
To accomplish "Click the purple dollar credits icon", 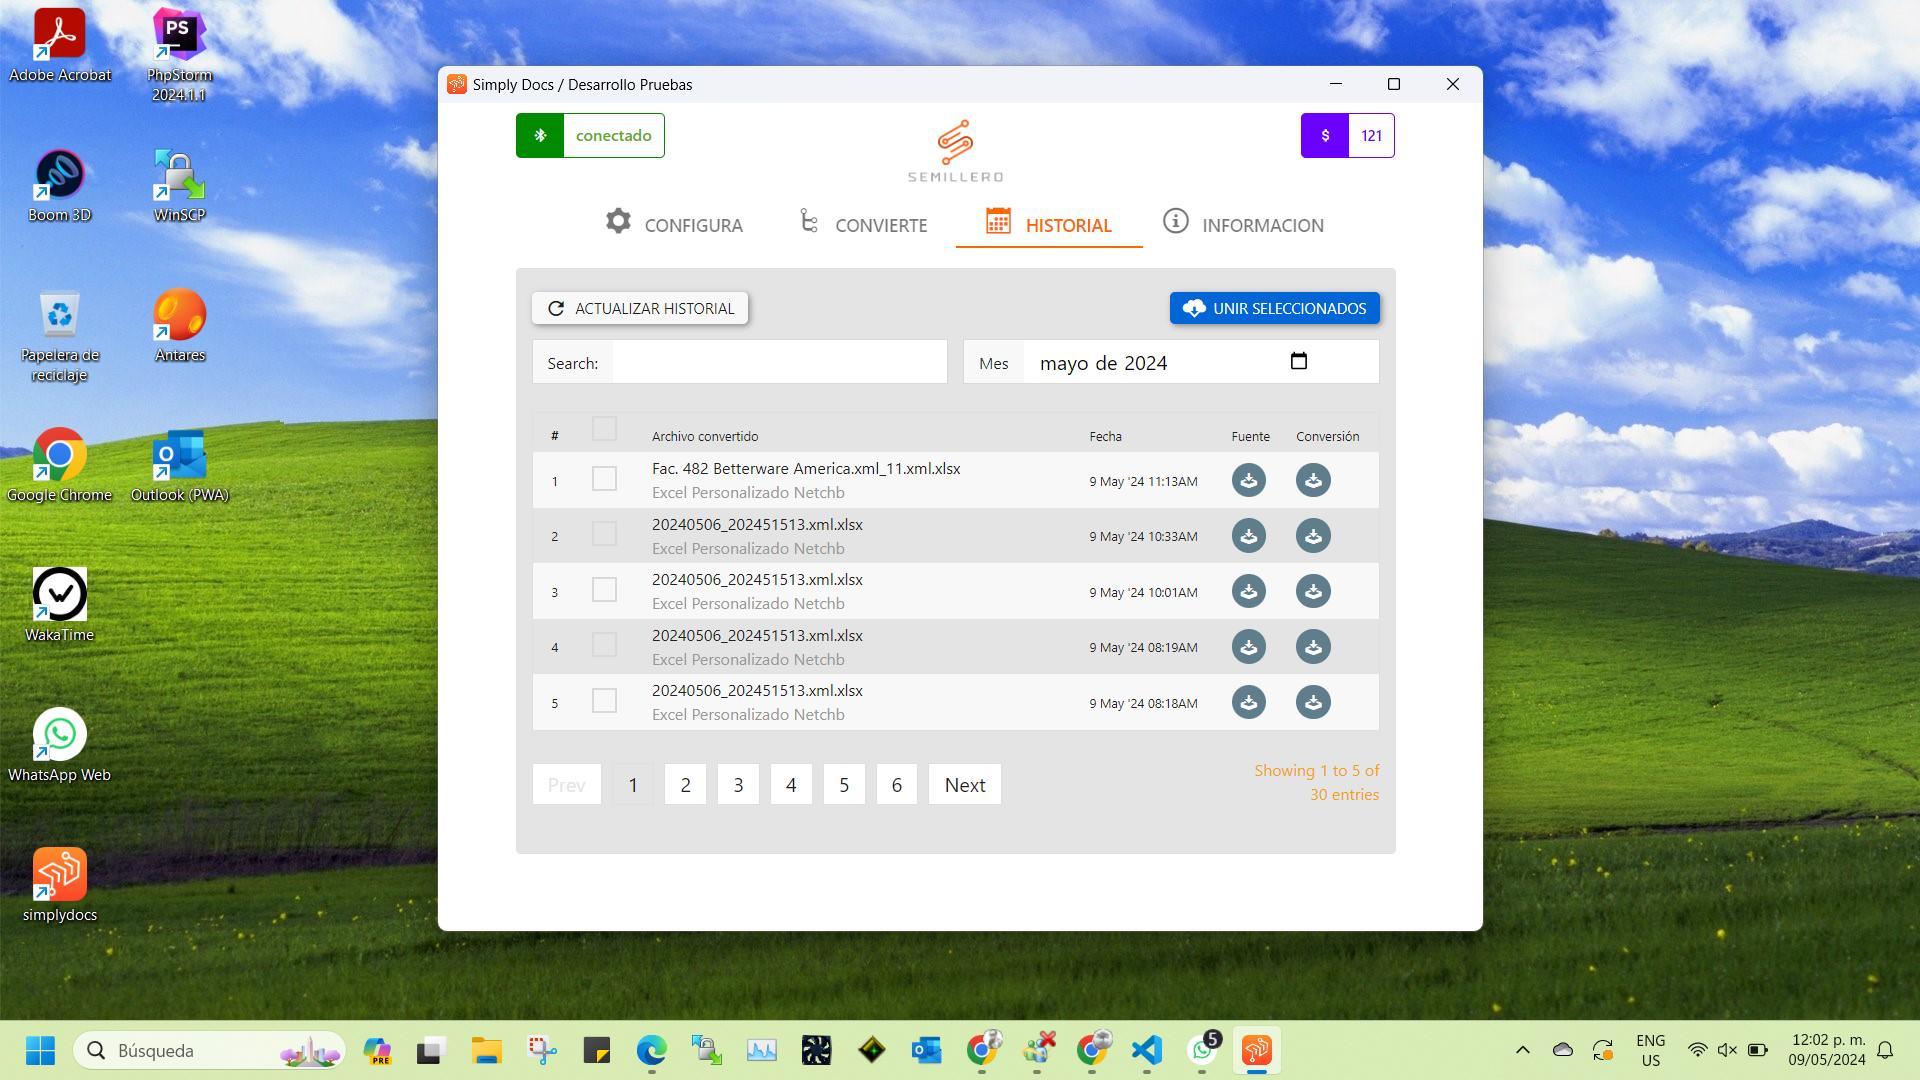I will click(x=1325, y=136).
